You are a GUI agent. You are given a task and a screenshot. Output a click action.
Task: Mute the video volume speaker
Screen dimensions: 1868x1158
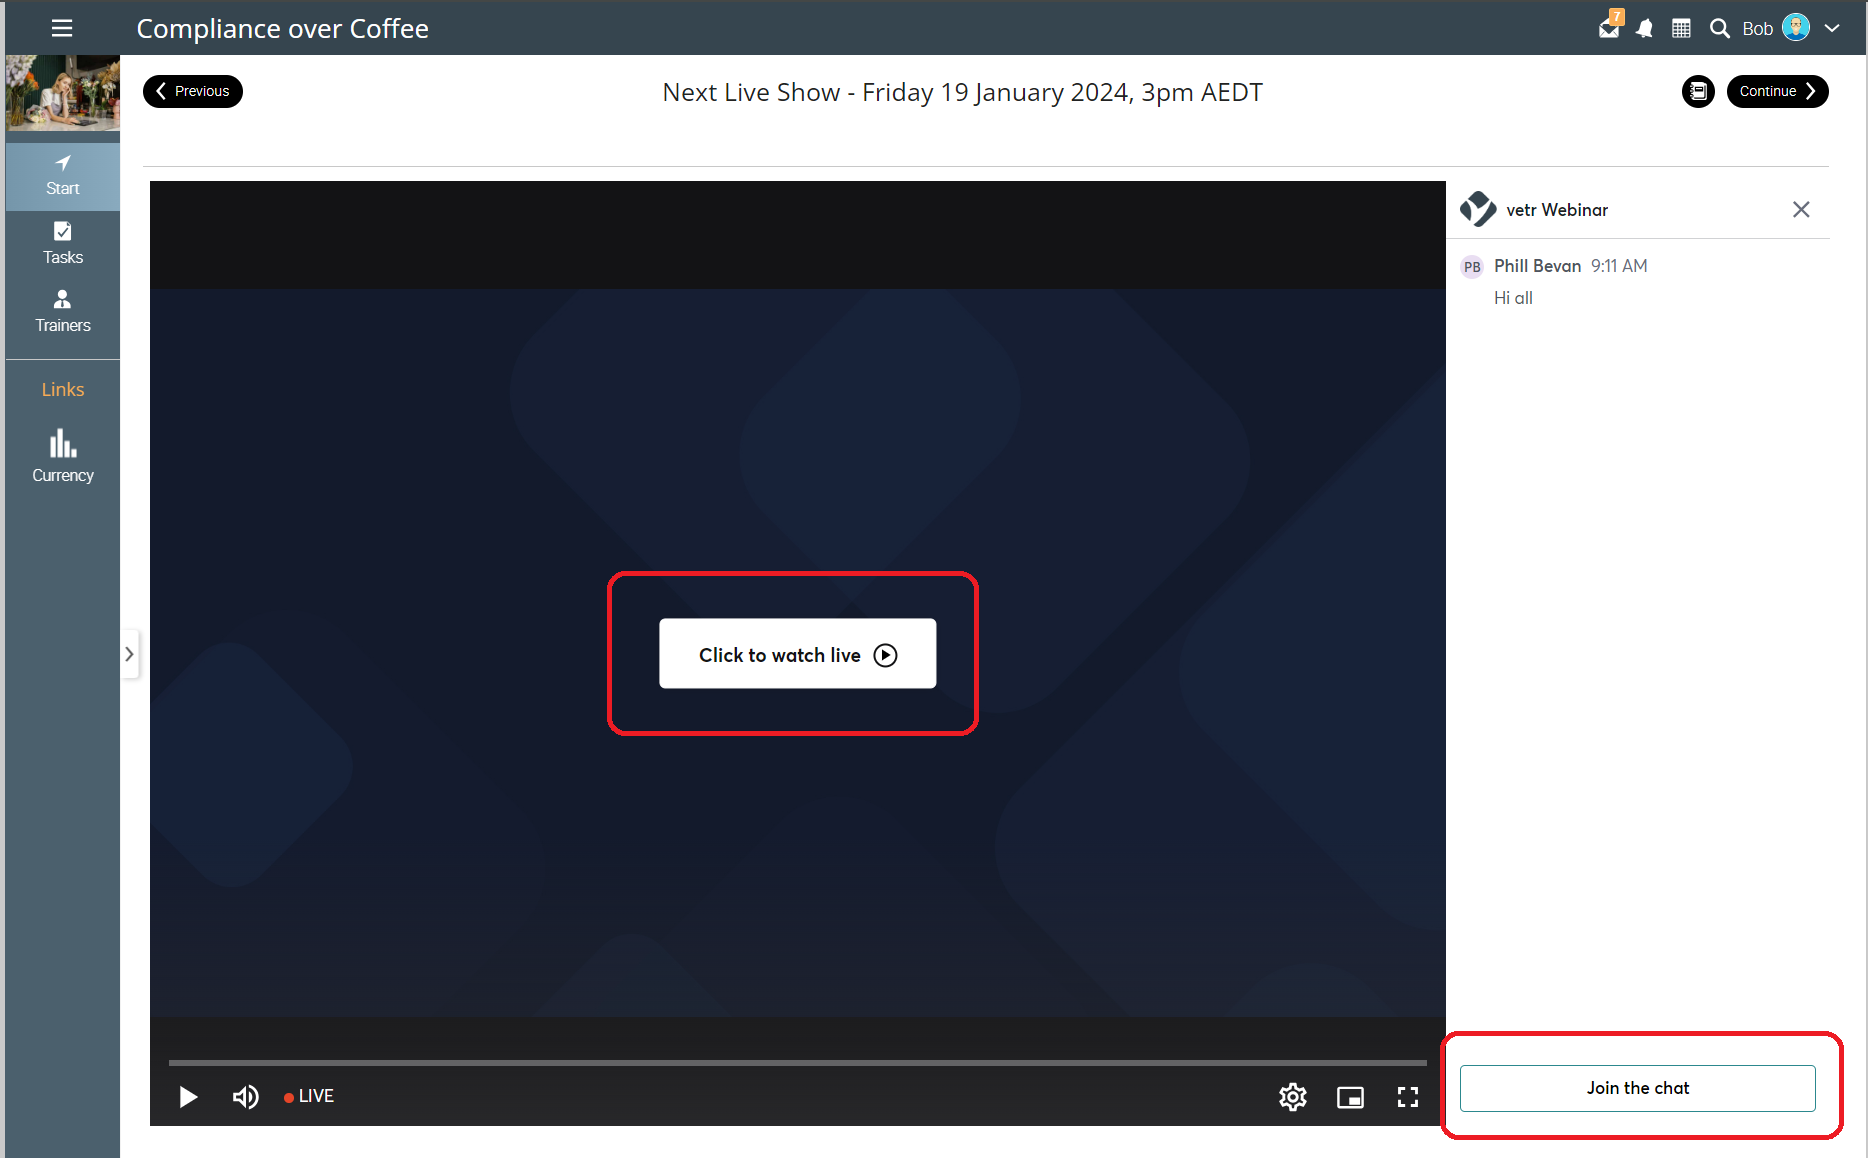point(245,1097)
